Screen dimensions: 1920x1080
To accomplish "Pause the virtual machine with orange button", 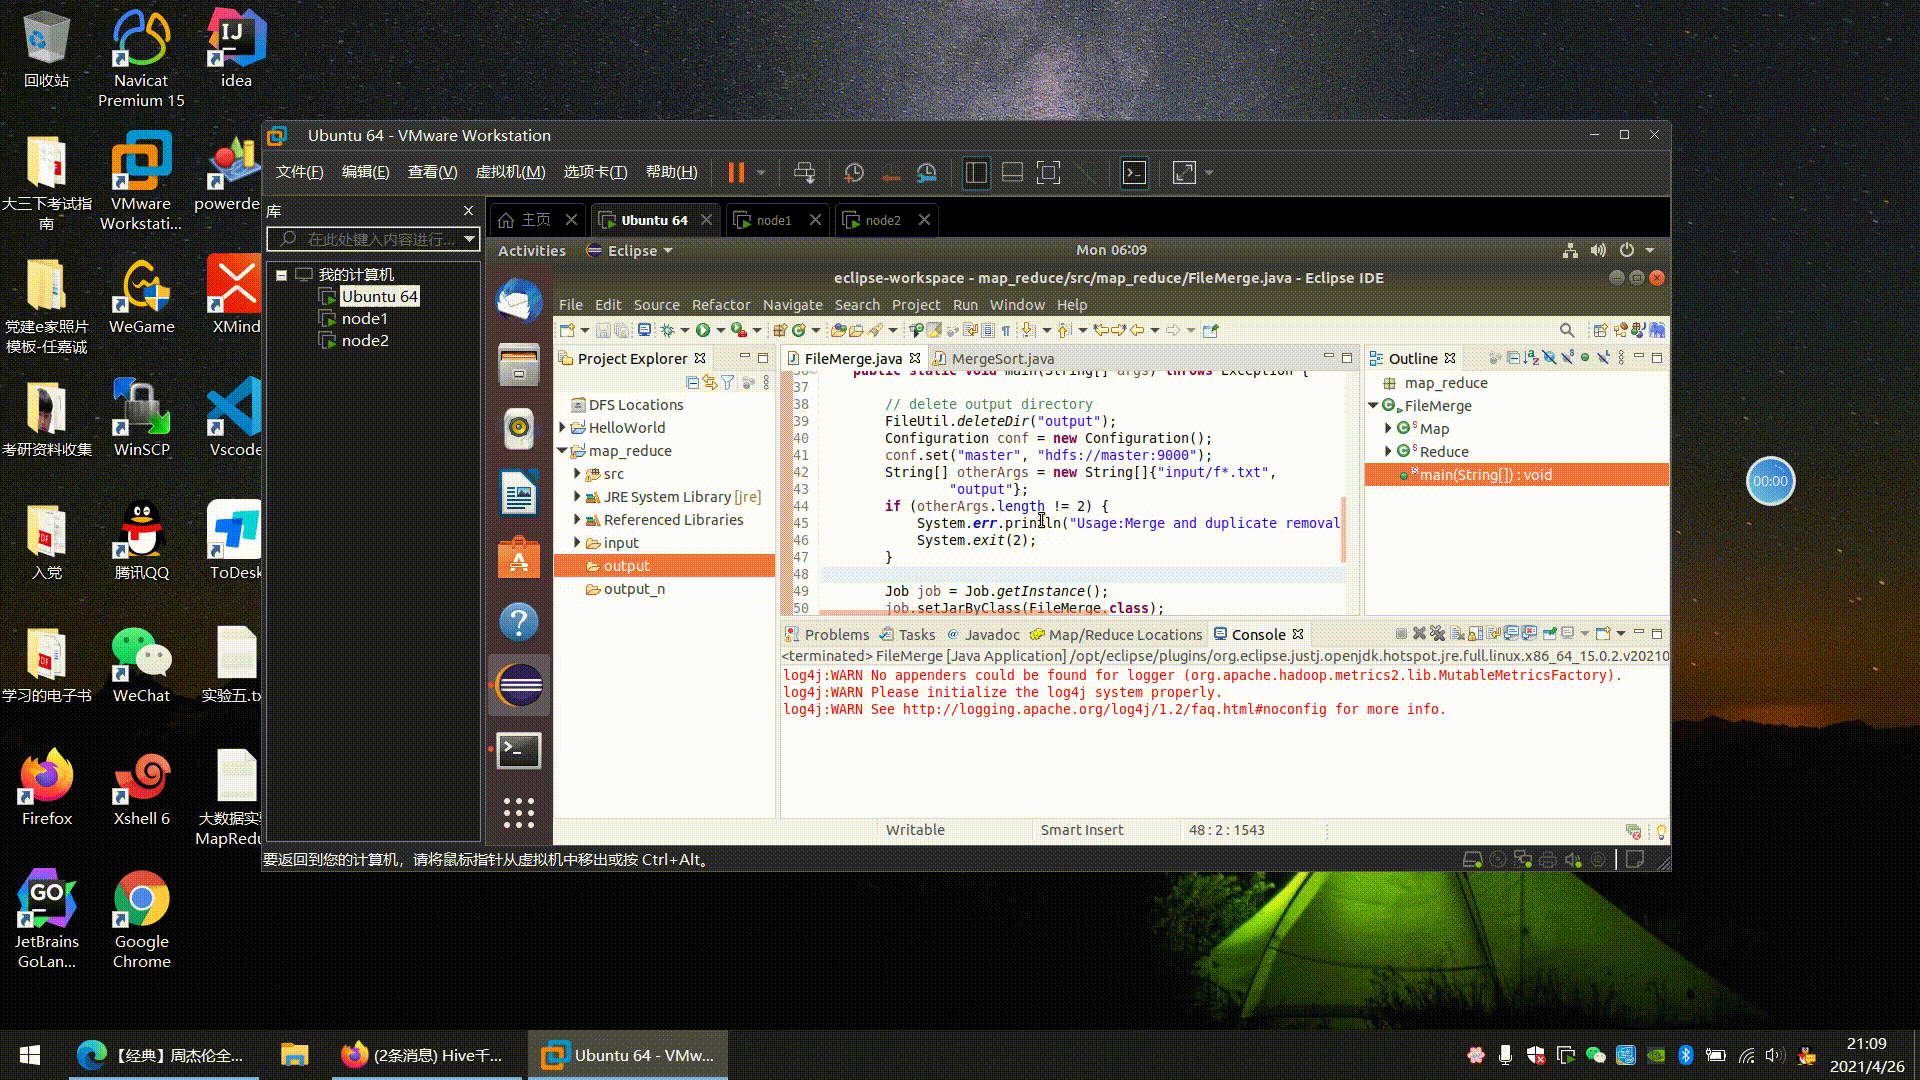I will coord(736,173).
